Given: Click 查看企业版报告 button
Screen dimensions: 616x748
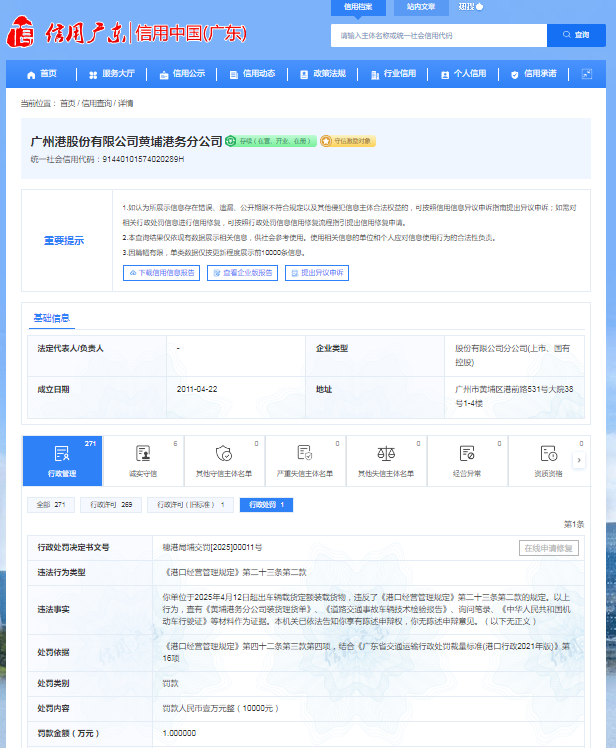Looking at the screenshot, I should [242, 273].
